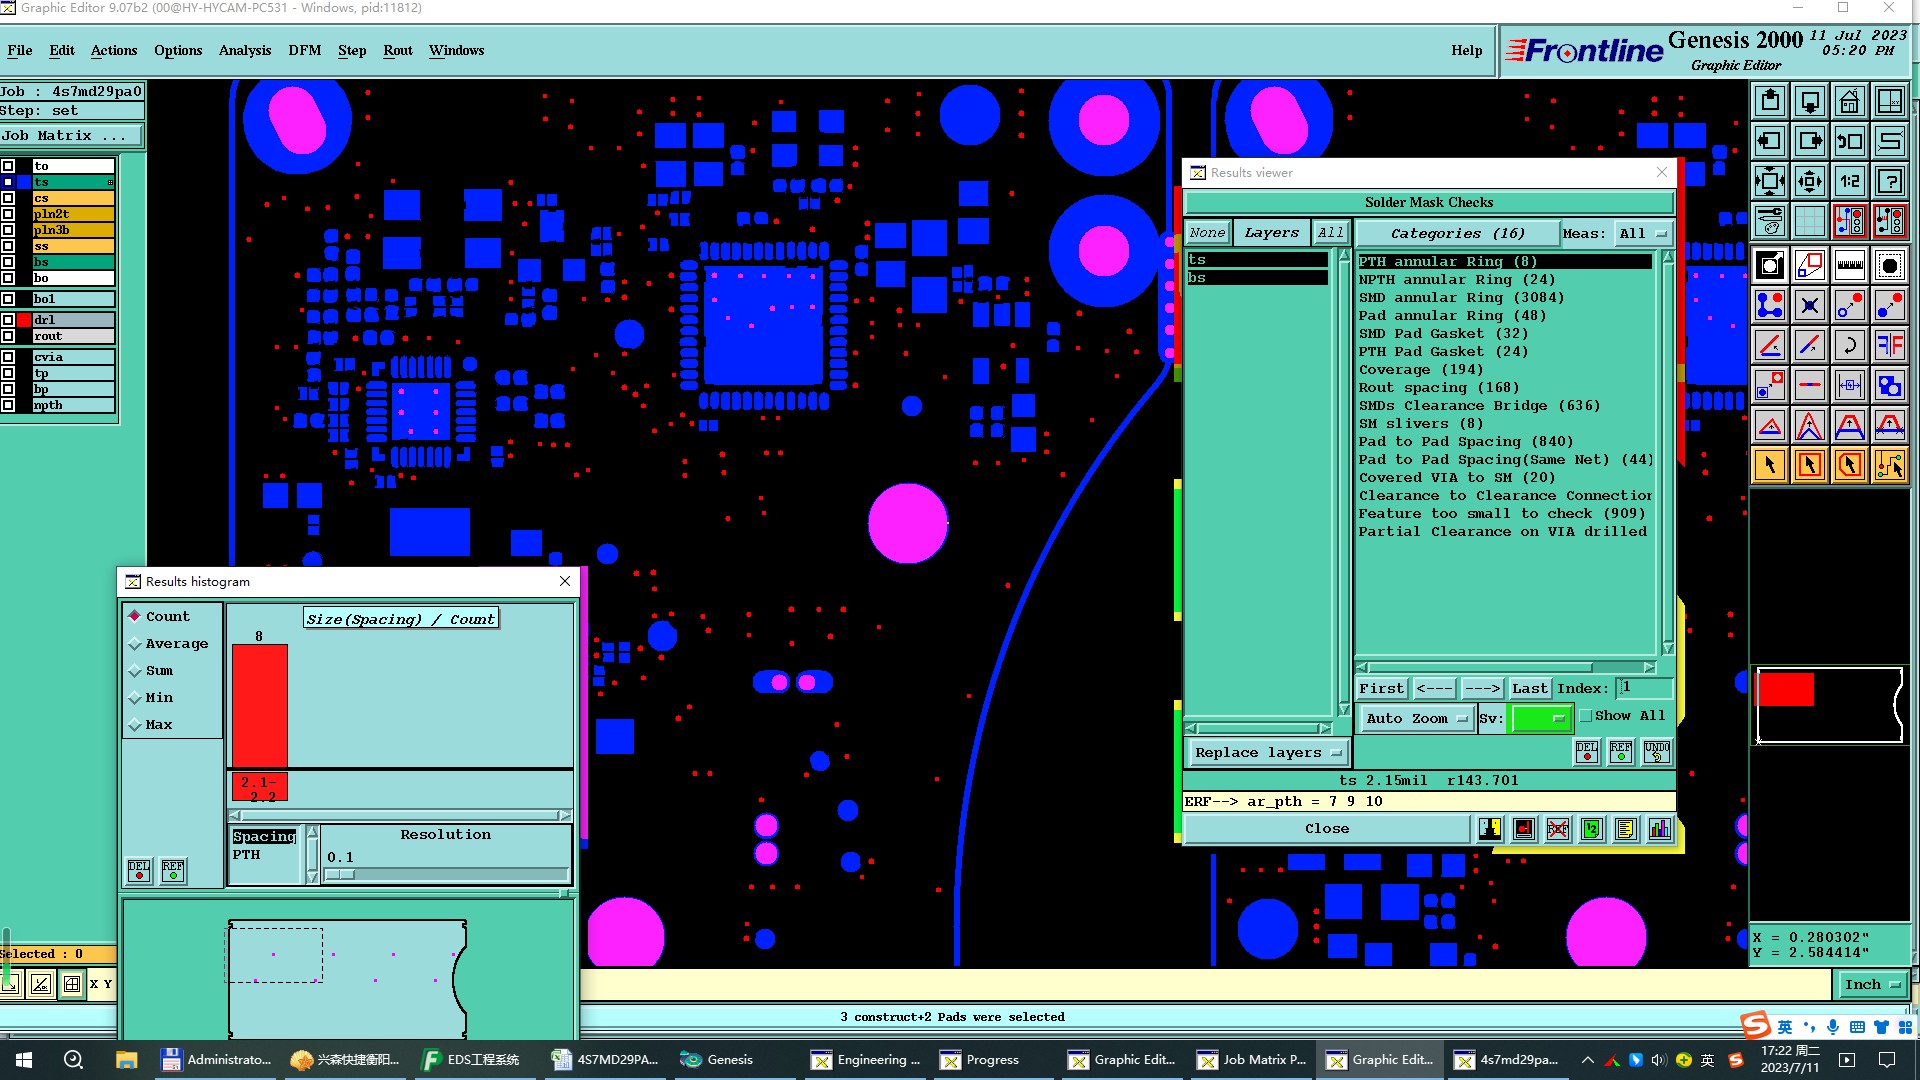Expand the Replace layers dropdown
Viewport: 1920px width, 1080px height.
click(1267, 753)
